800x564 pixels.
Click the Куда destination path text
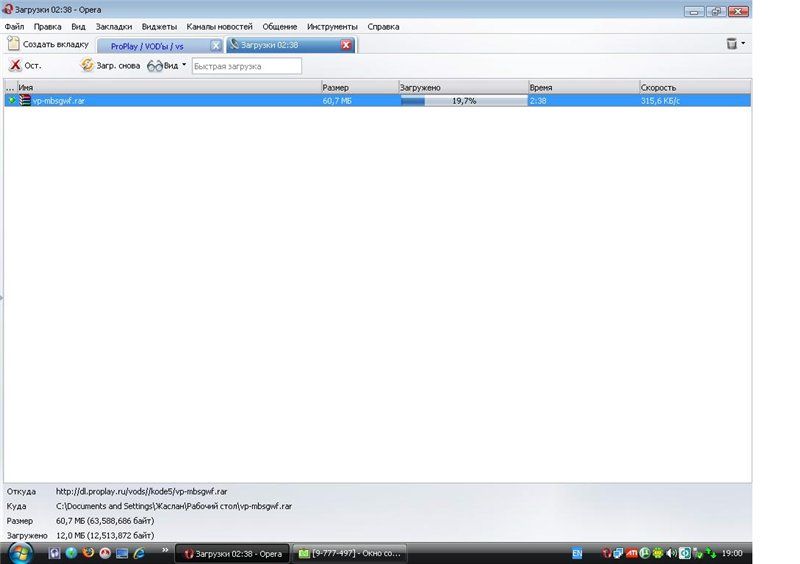[x=174, y=506]
